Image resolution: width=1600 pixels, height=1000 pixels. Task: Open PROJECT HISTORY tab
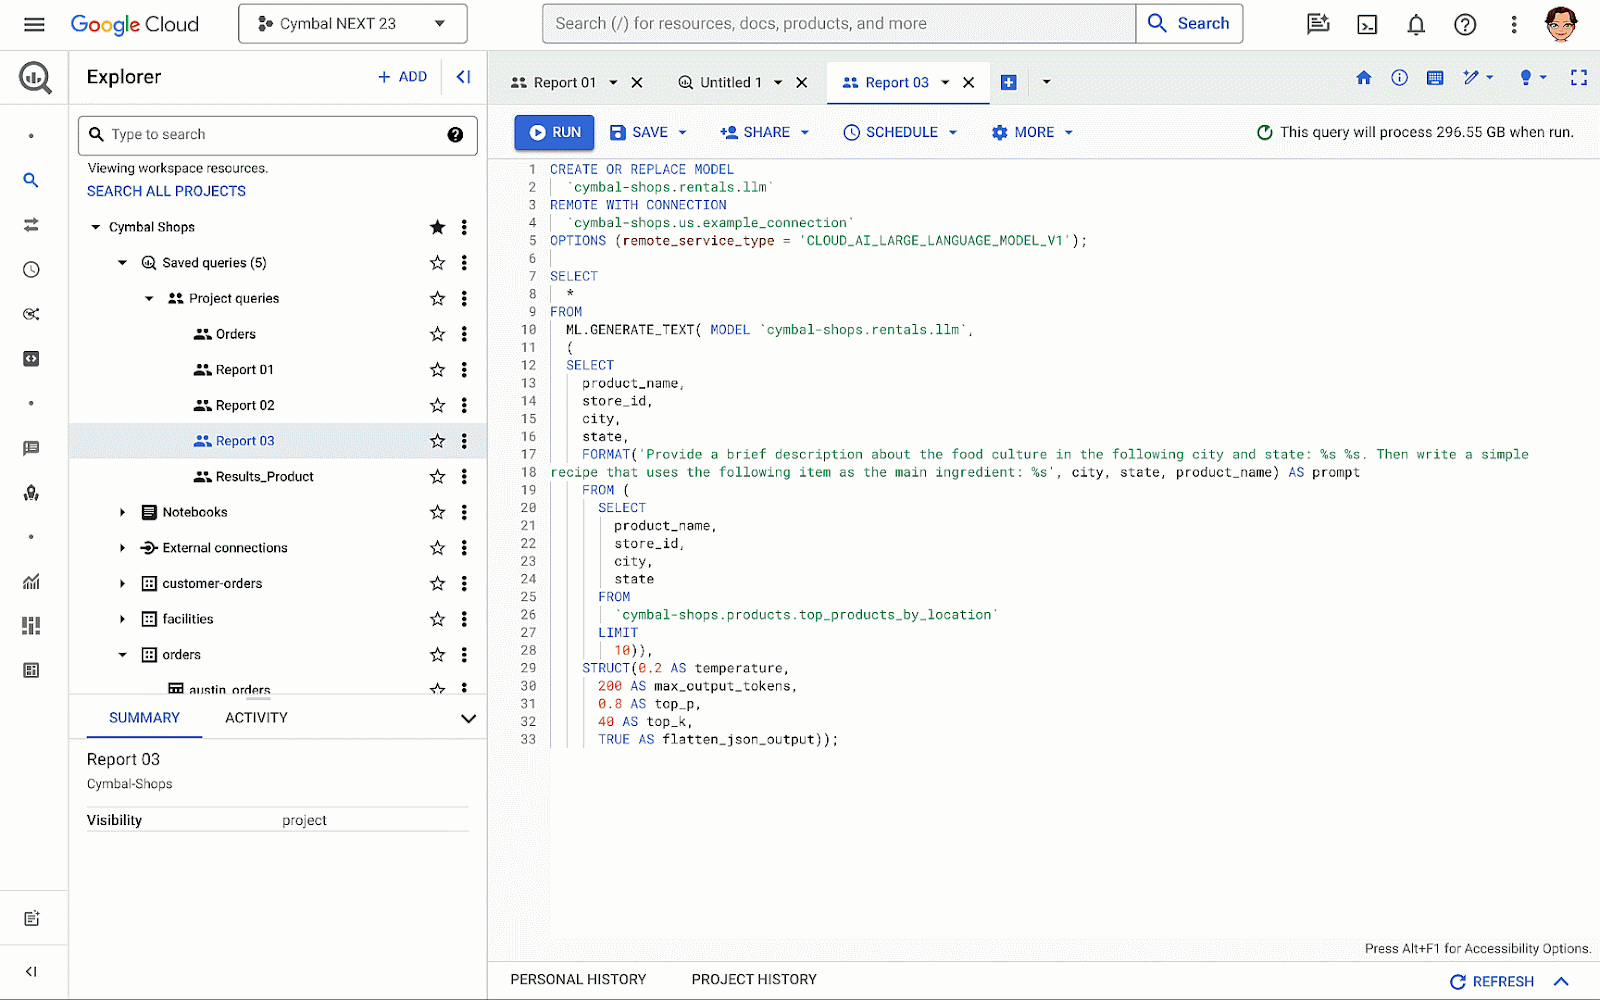[x=754, y=980]
